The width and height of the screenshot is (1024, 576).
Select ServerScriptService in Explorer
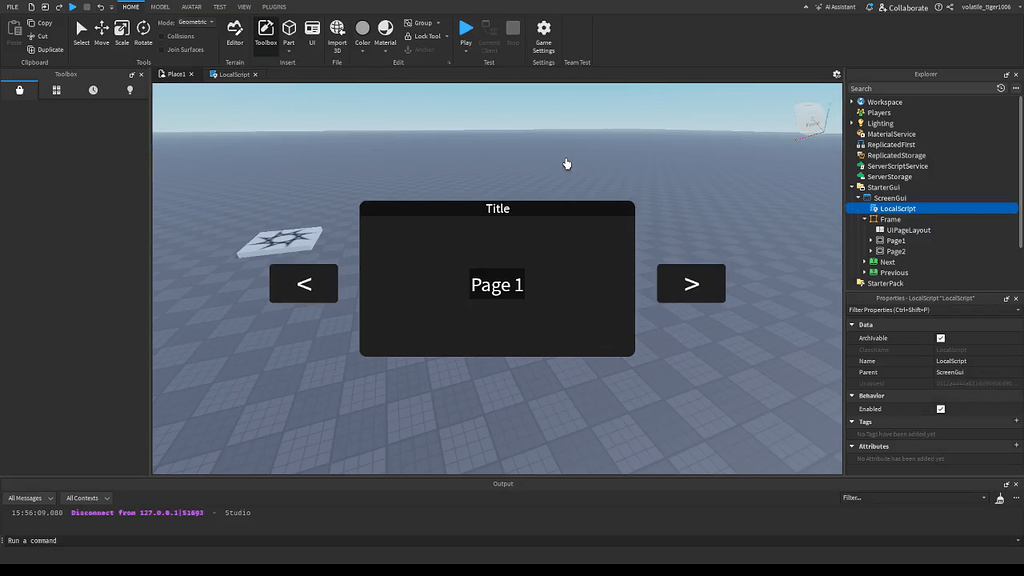coord(897,166)
